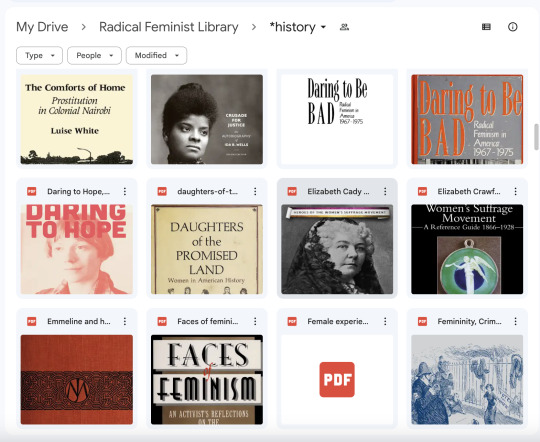
Task: Open more options for Elizabeth Crawf... file
Action: click(x=515, y=192)
